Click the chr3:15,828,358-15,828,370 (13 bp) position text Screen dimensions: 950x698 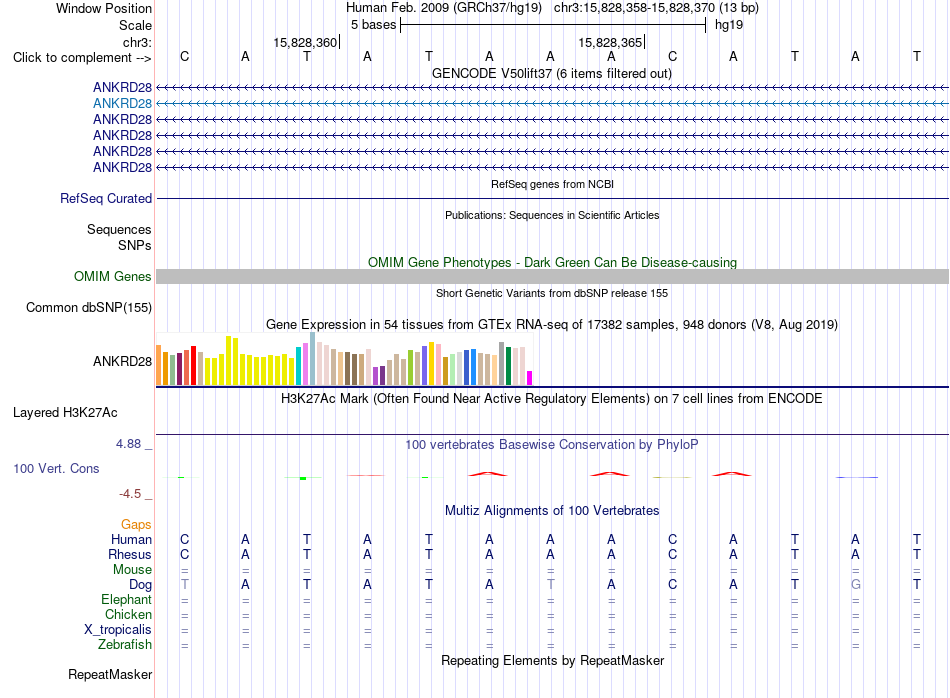656,8
